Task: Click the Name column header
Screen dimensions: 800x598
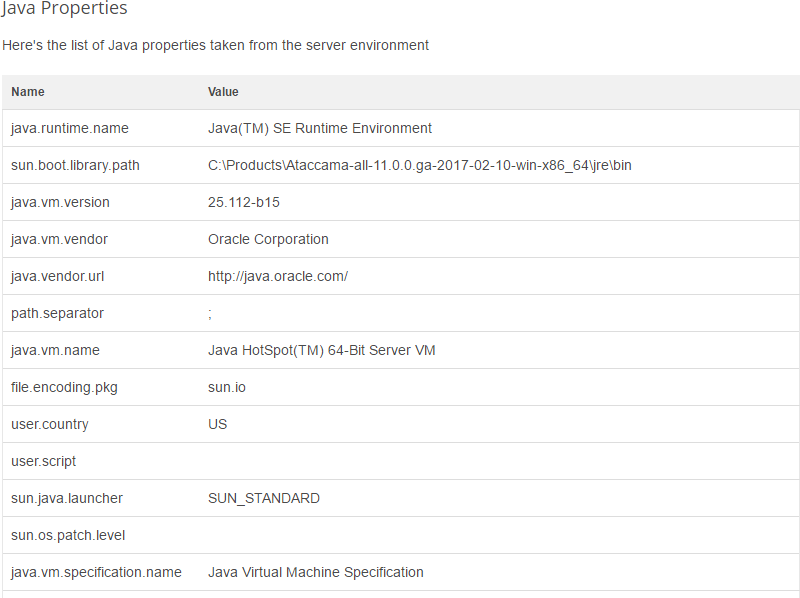Action: (28, 92)
